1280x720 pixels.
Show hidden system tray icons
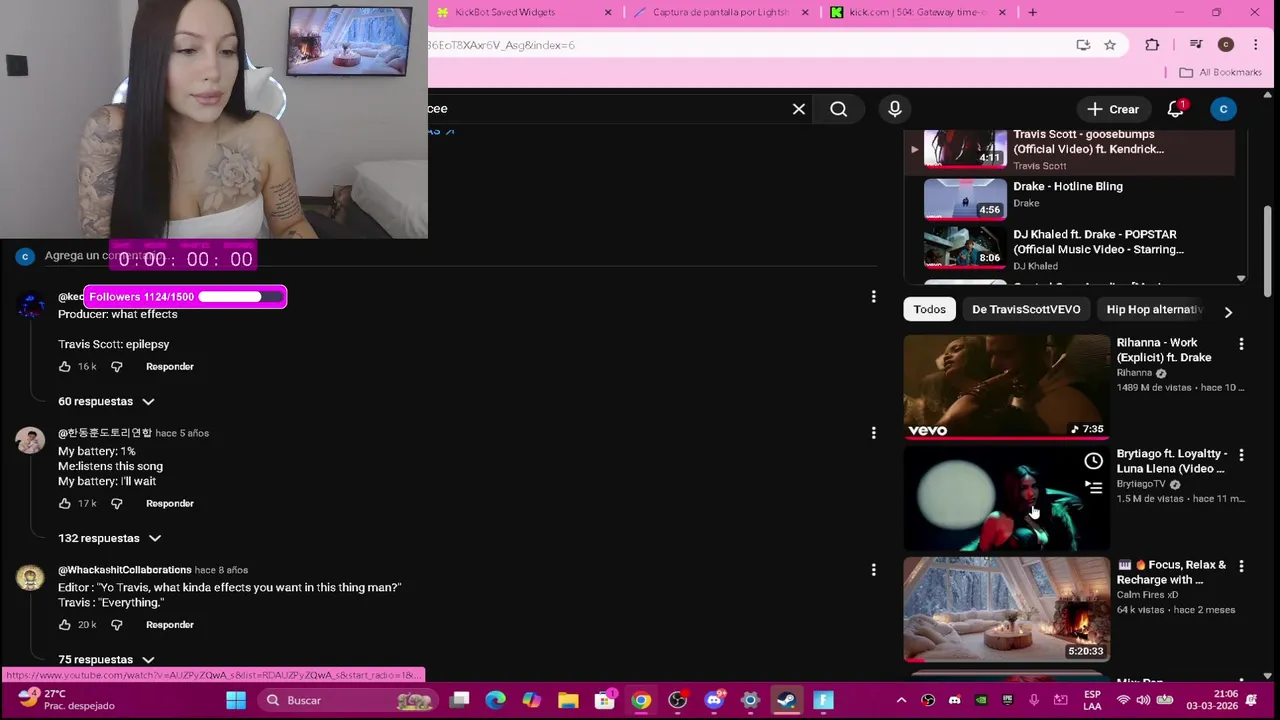(x=901, y=701)
